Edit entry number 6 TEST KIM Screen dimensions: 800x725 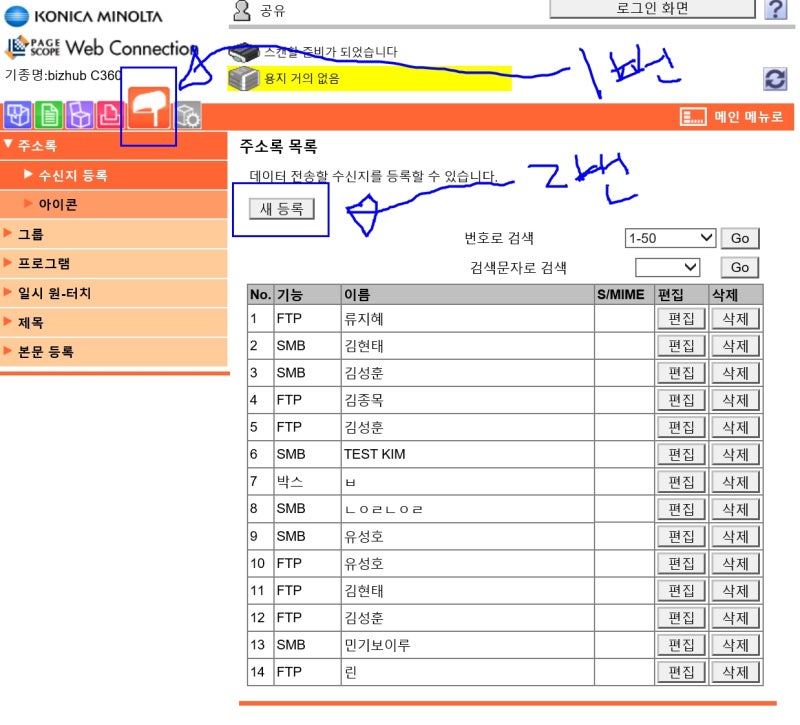click(681, 454)
